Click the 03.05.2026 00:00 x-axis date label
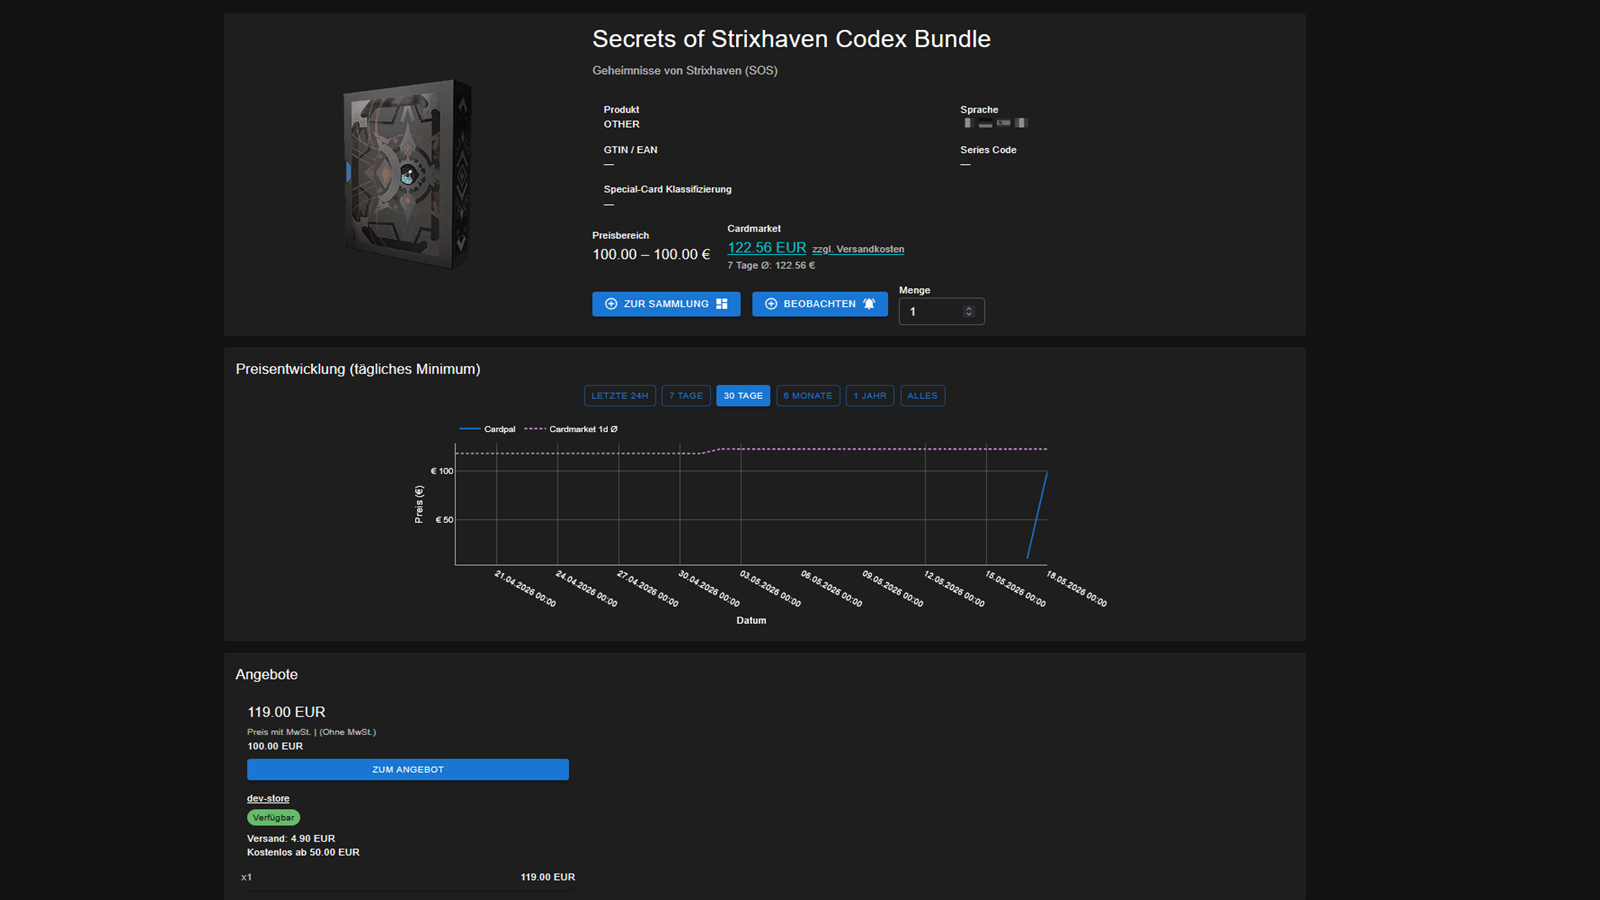The height and width of the screenshot is (900, 1600). [770, 589]
